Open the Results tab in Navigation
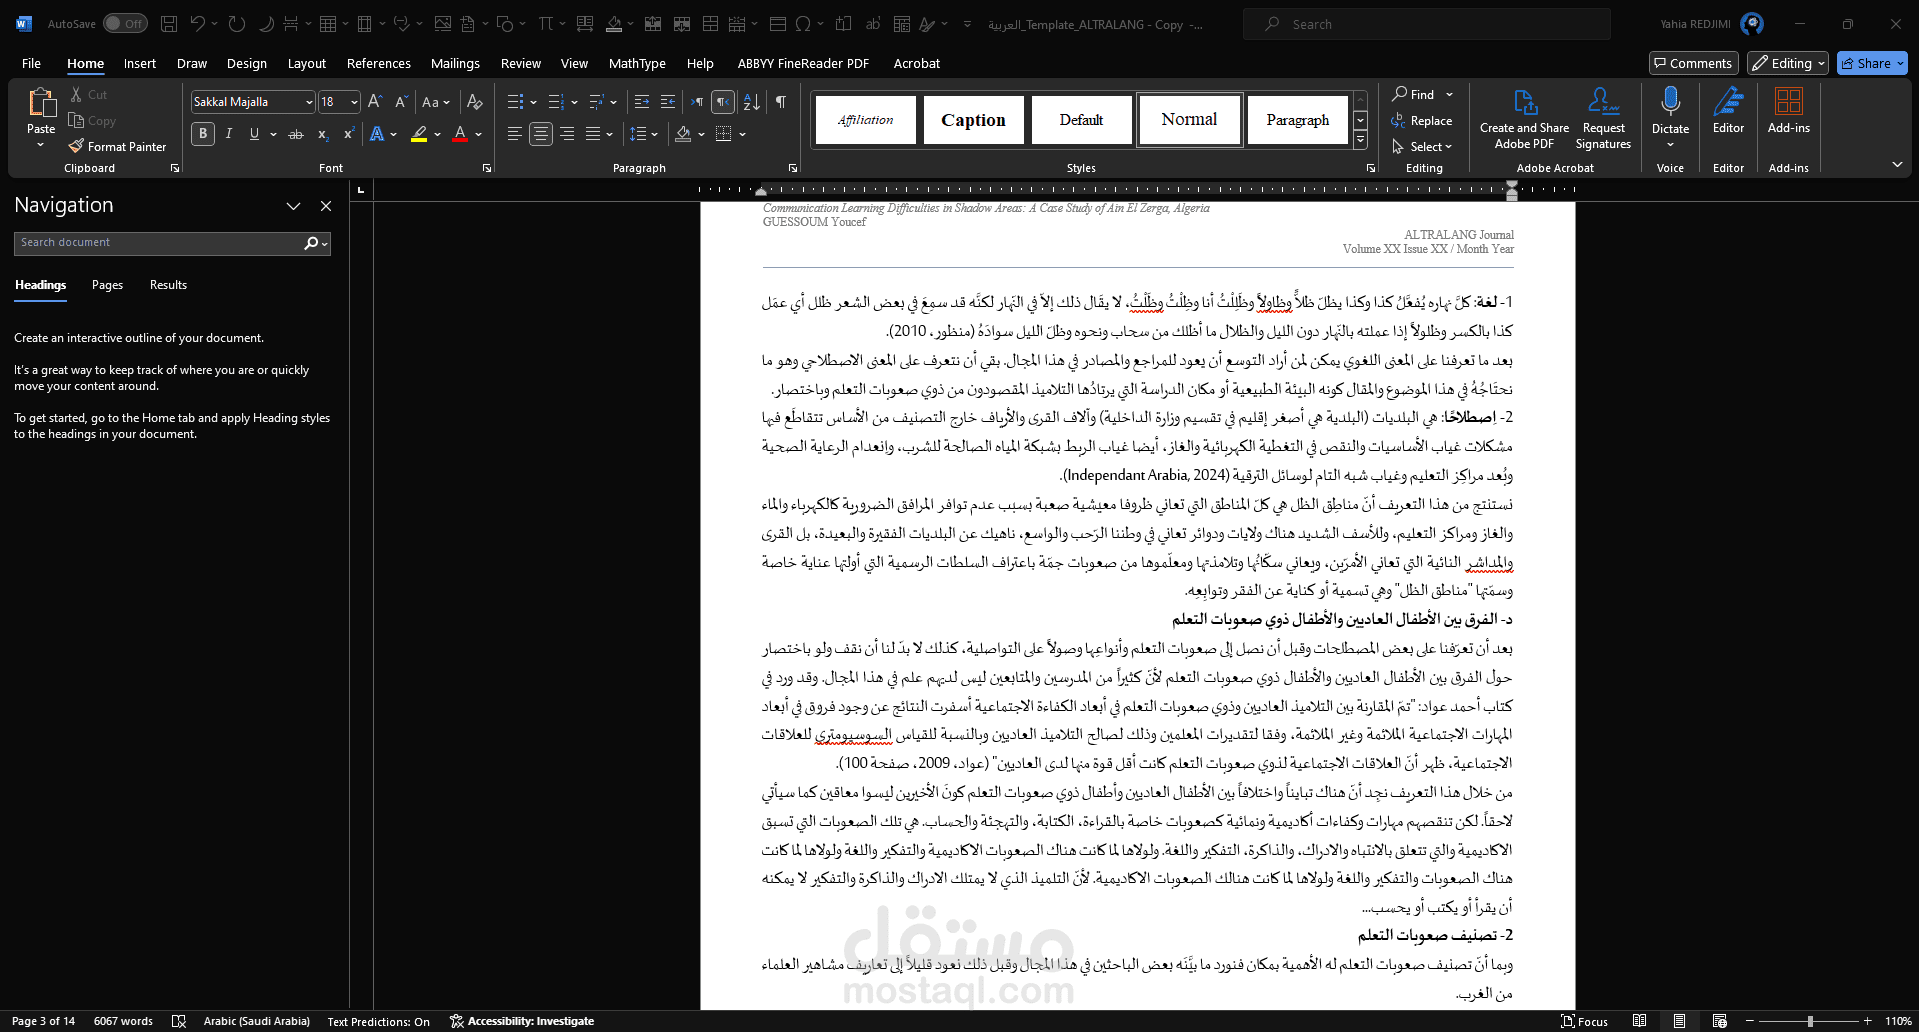 click(x=168, y=285)
